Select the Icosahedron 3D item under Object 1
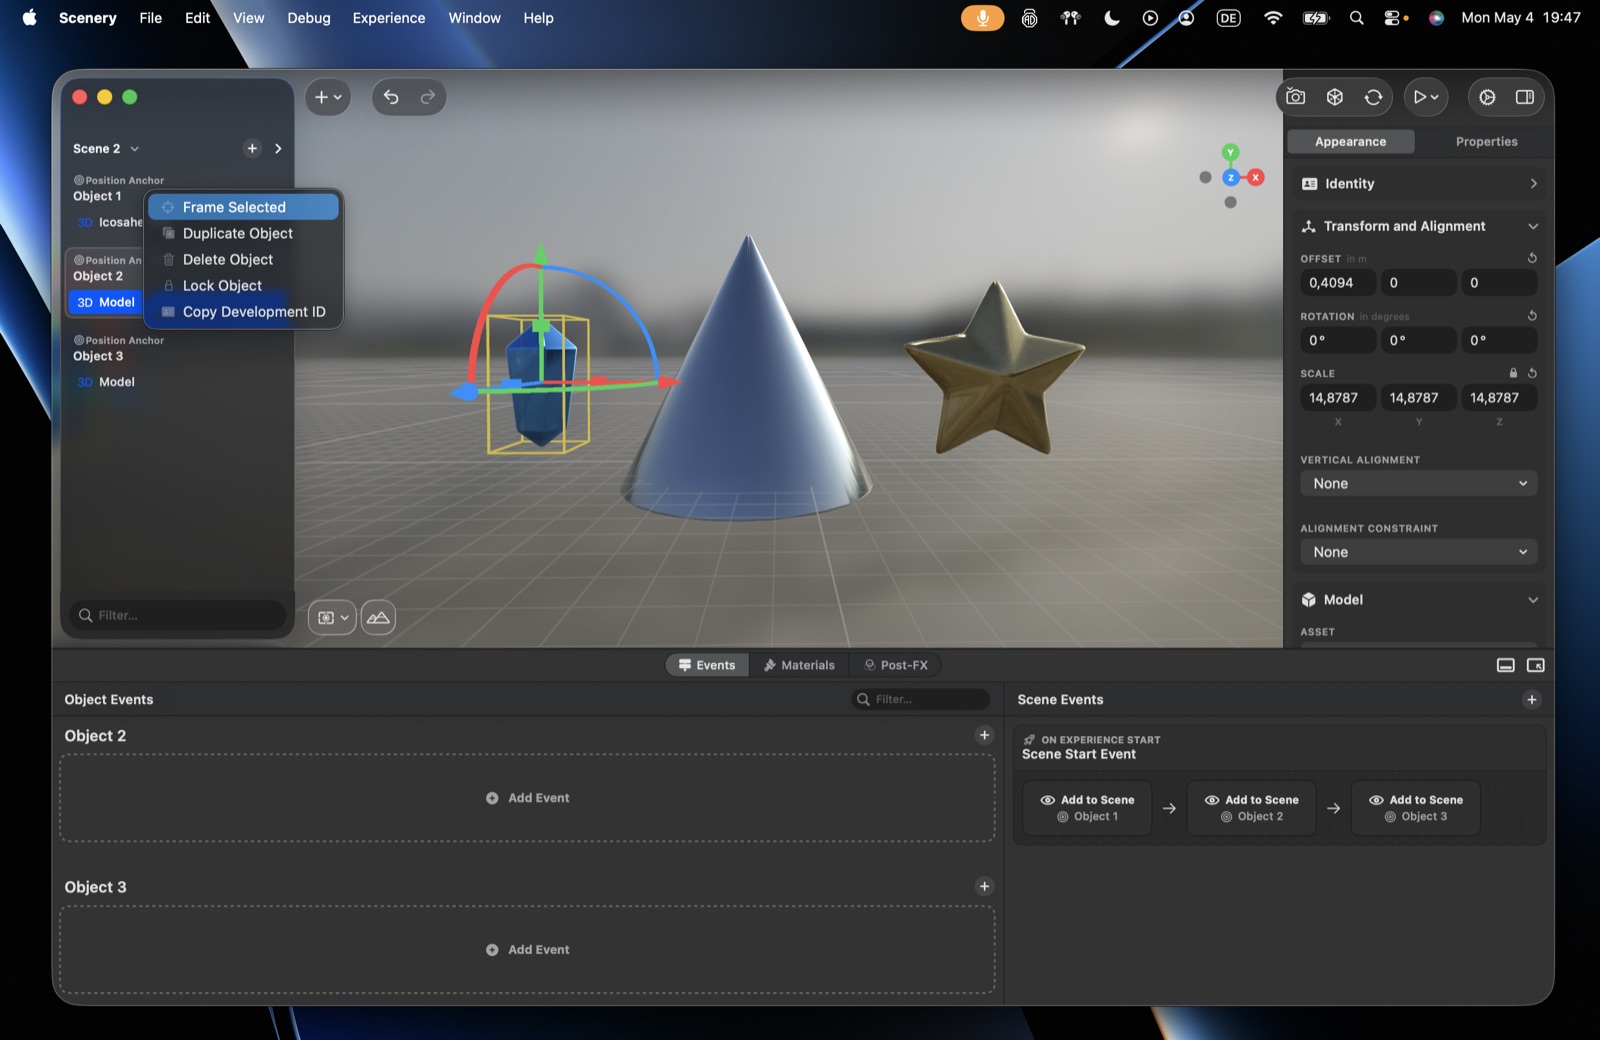This screenshot has height=1040, width=1600. [110, 222]
